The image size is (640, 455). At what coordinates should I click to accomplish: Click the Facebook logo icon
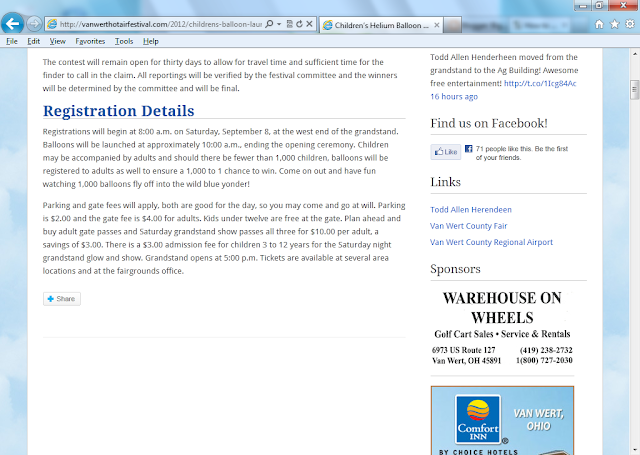pyautogui.click(x=469, y=149)
